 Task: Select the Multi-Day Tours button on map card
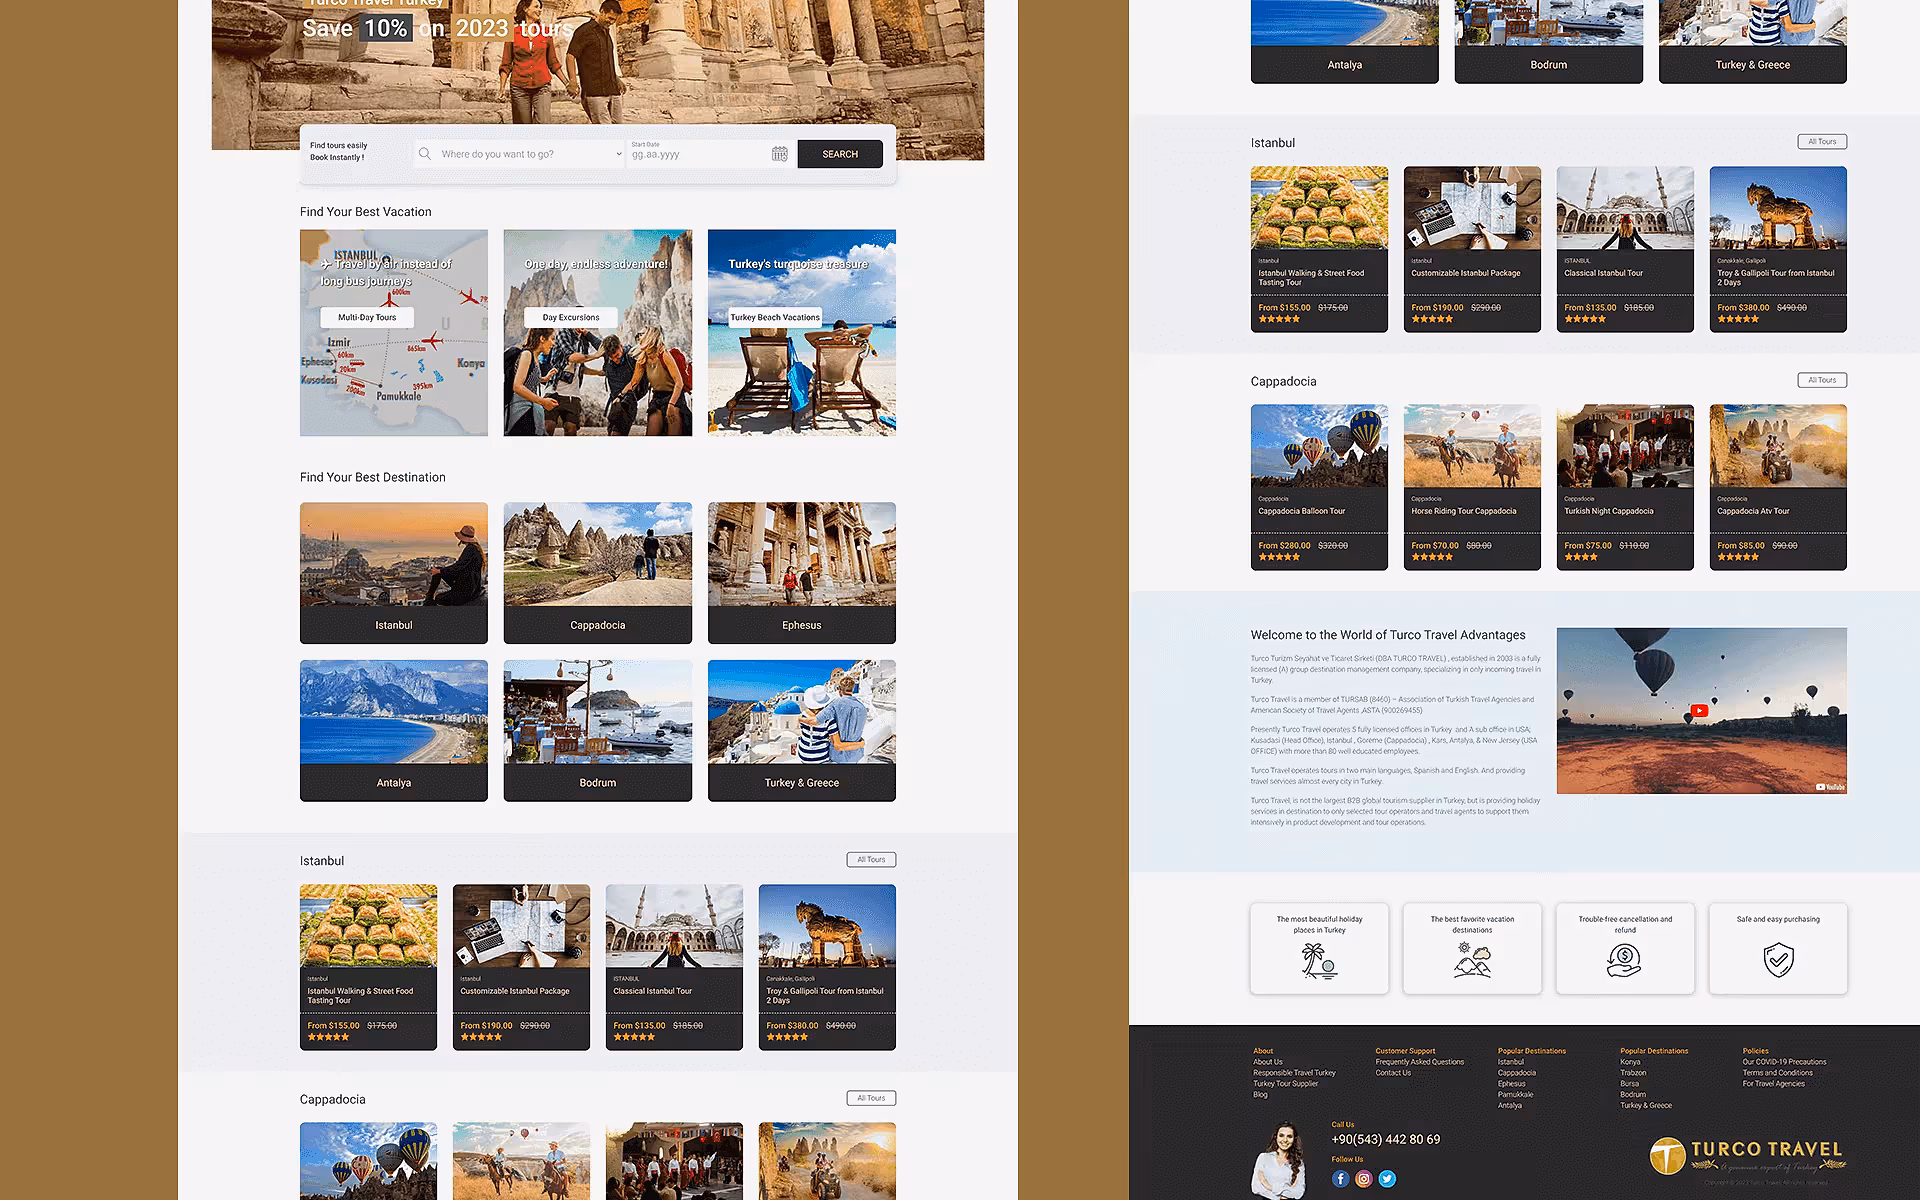tap(366, 317)
